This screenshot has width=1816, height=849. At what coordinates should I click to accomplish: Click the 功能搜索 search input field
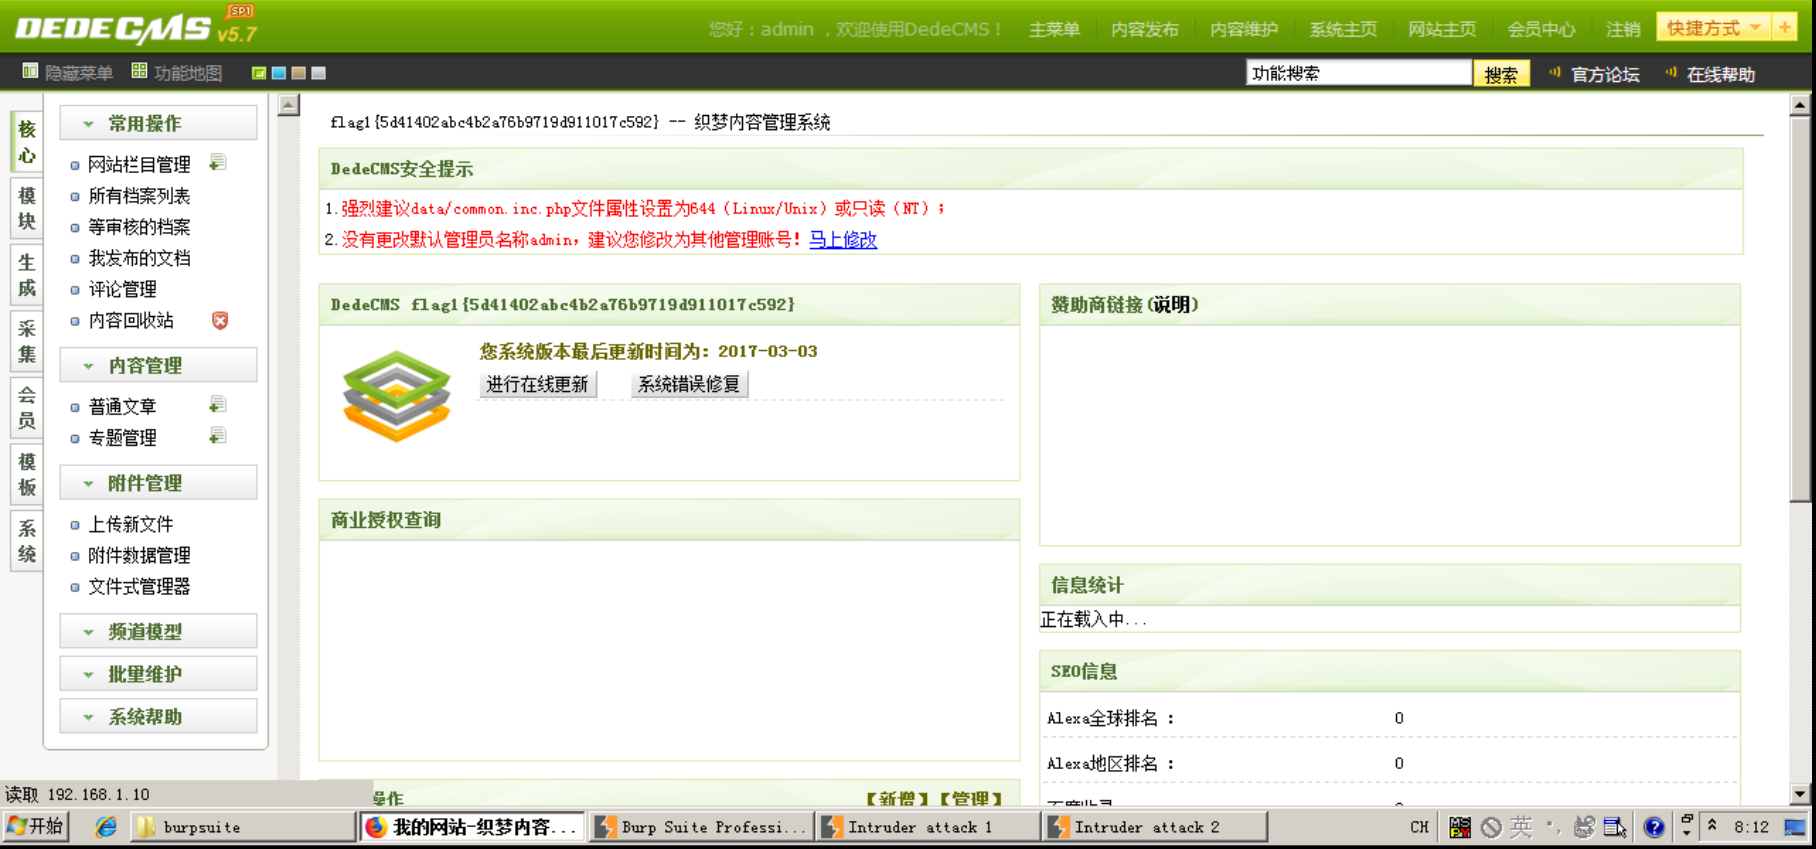1358,73
